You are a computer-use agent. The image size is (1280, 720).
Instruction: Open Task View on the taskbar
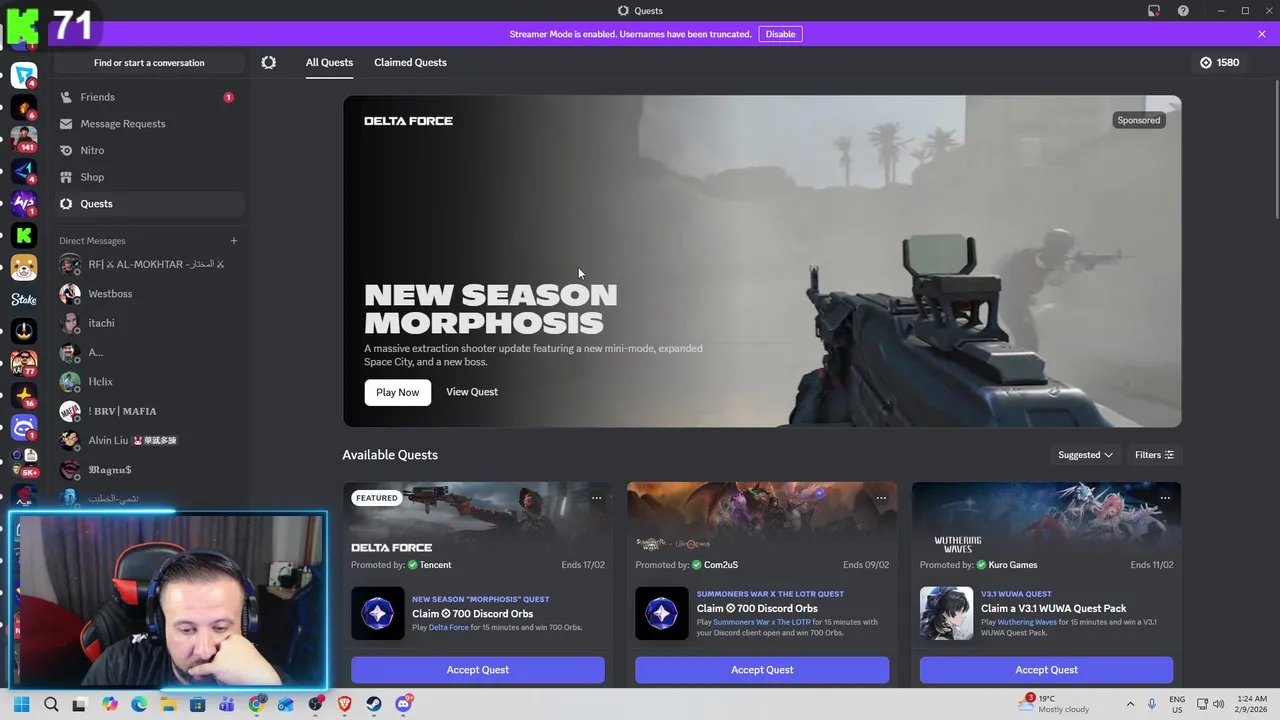tap(79, 704)
